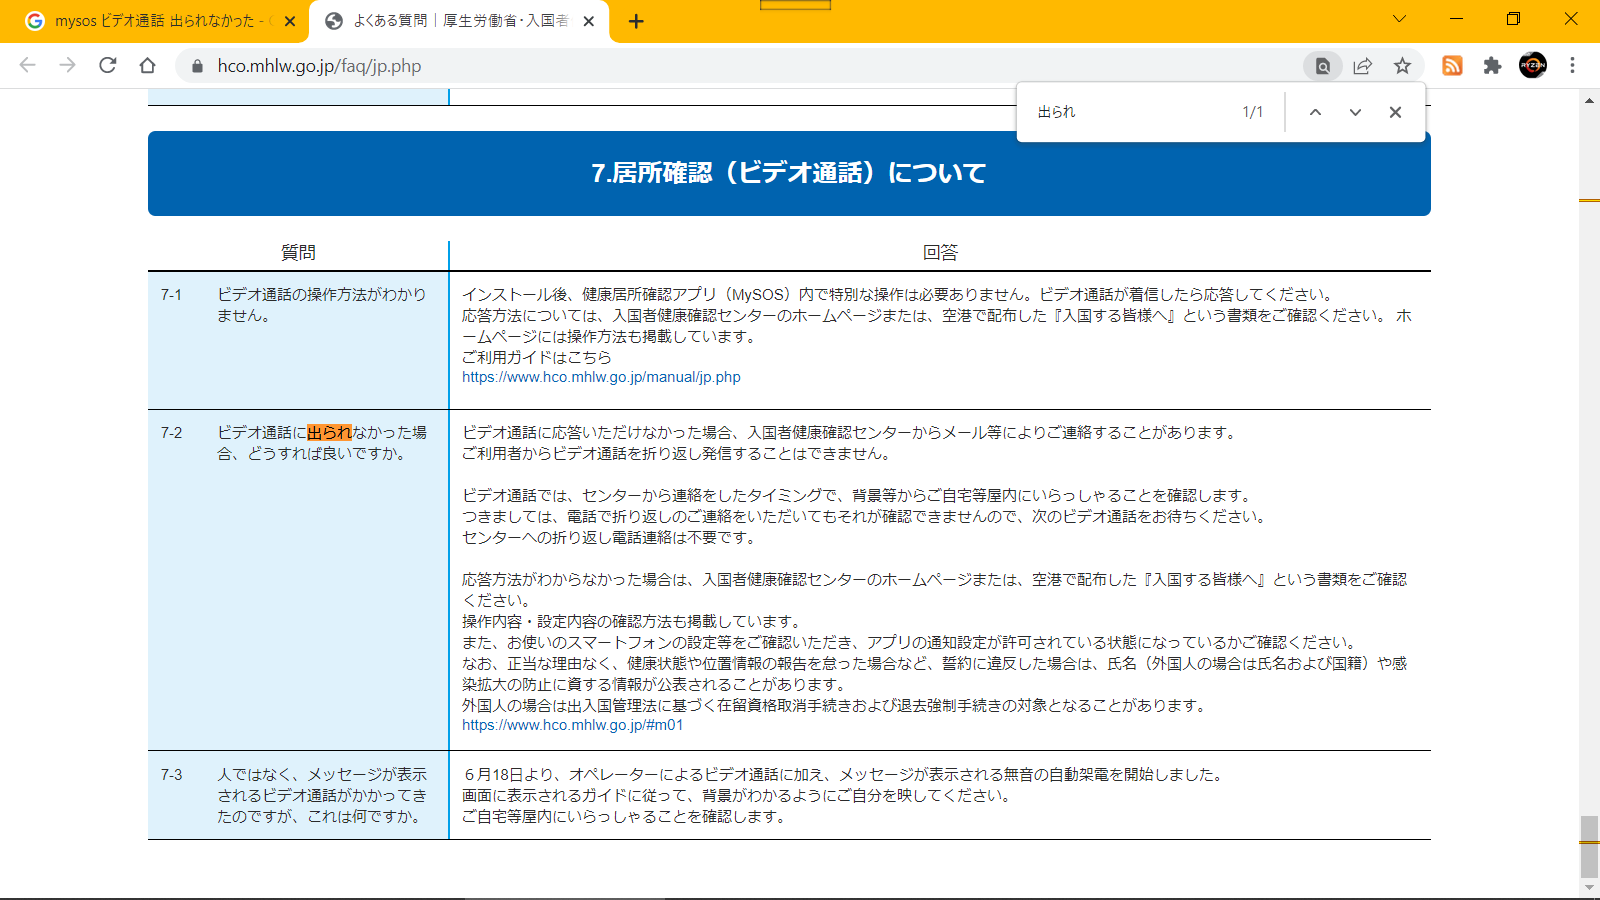Jump to next find result
This screenshot has width=1600, height=900.
pos(1355,112)
